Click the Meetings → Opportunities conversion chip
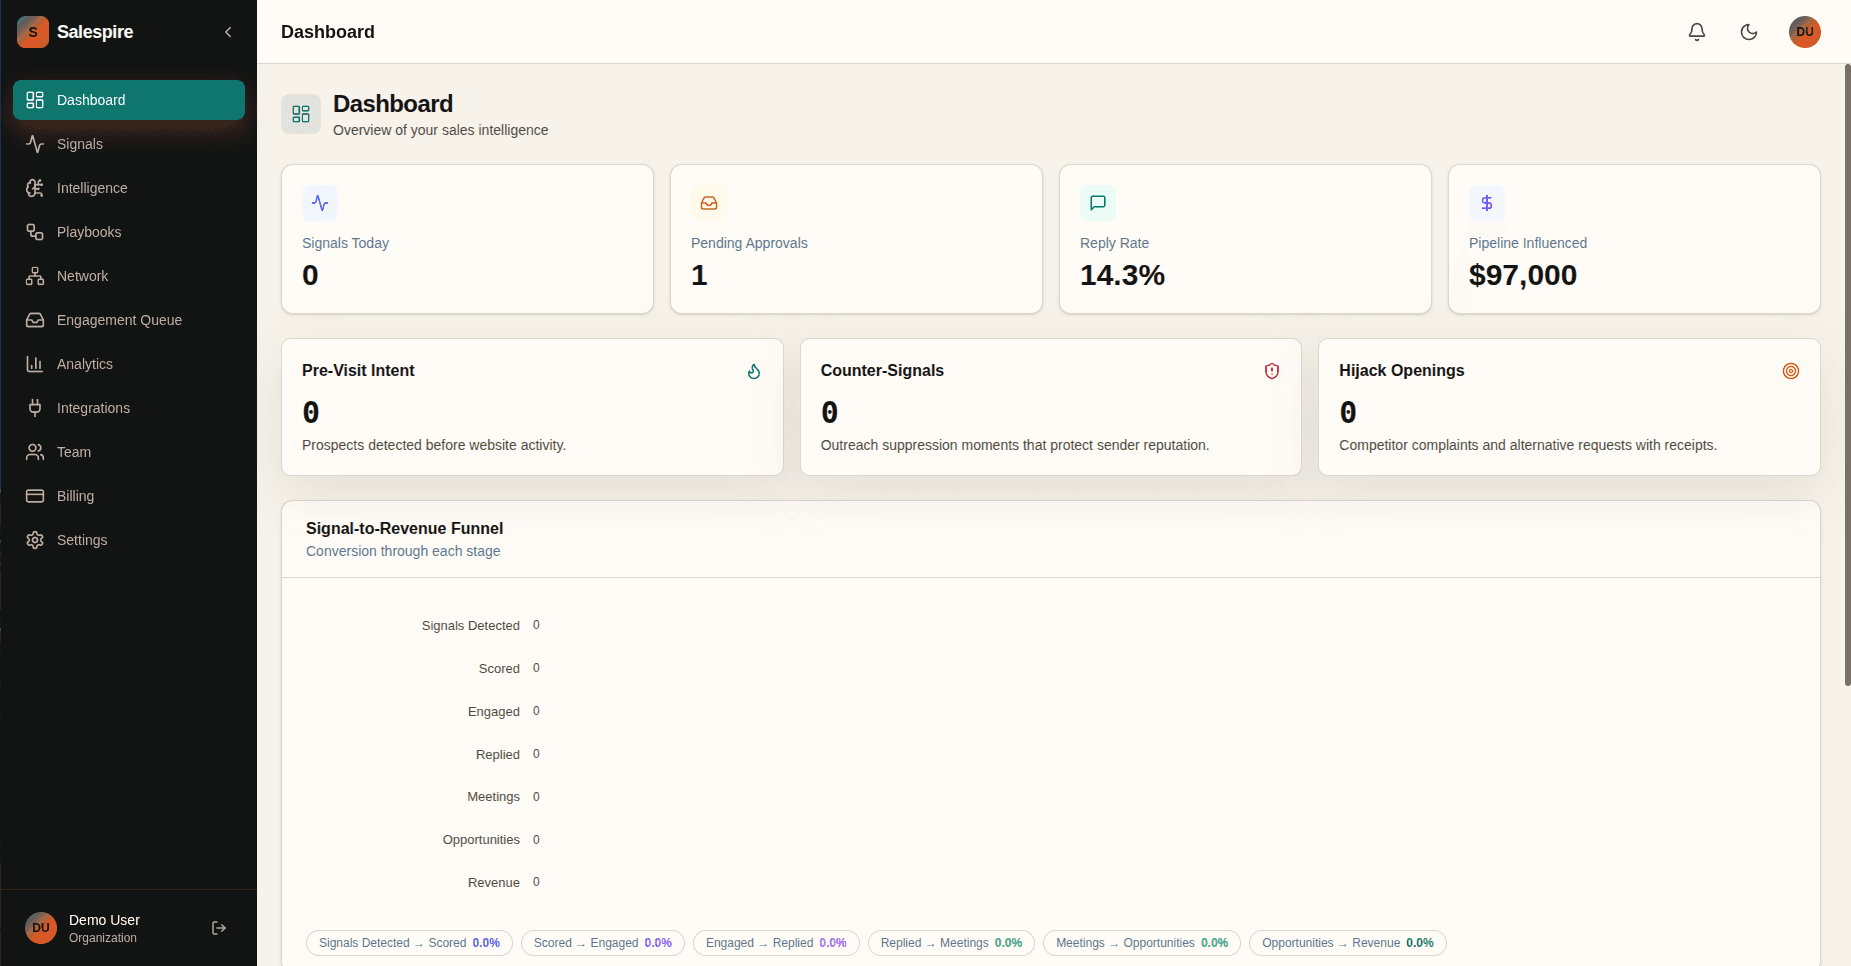 (1142, 943)
